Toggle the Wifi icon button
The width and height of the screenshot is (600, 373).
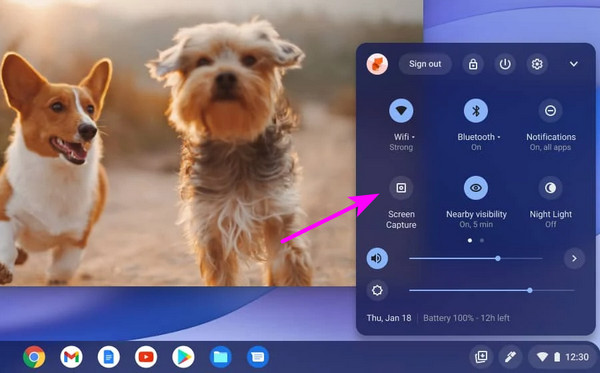click(x=401, y=111)
